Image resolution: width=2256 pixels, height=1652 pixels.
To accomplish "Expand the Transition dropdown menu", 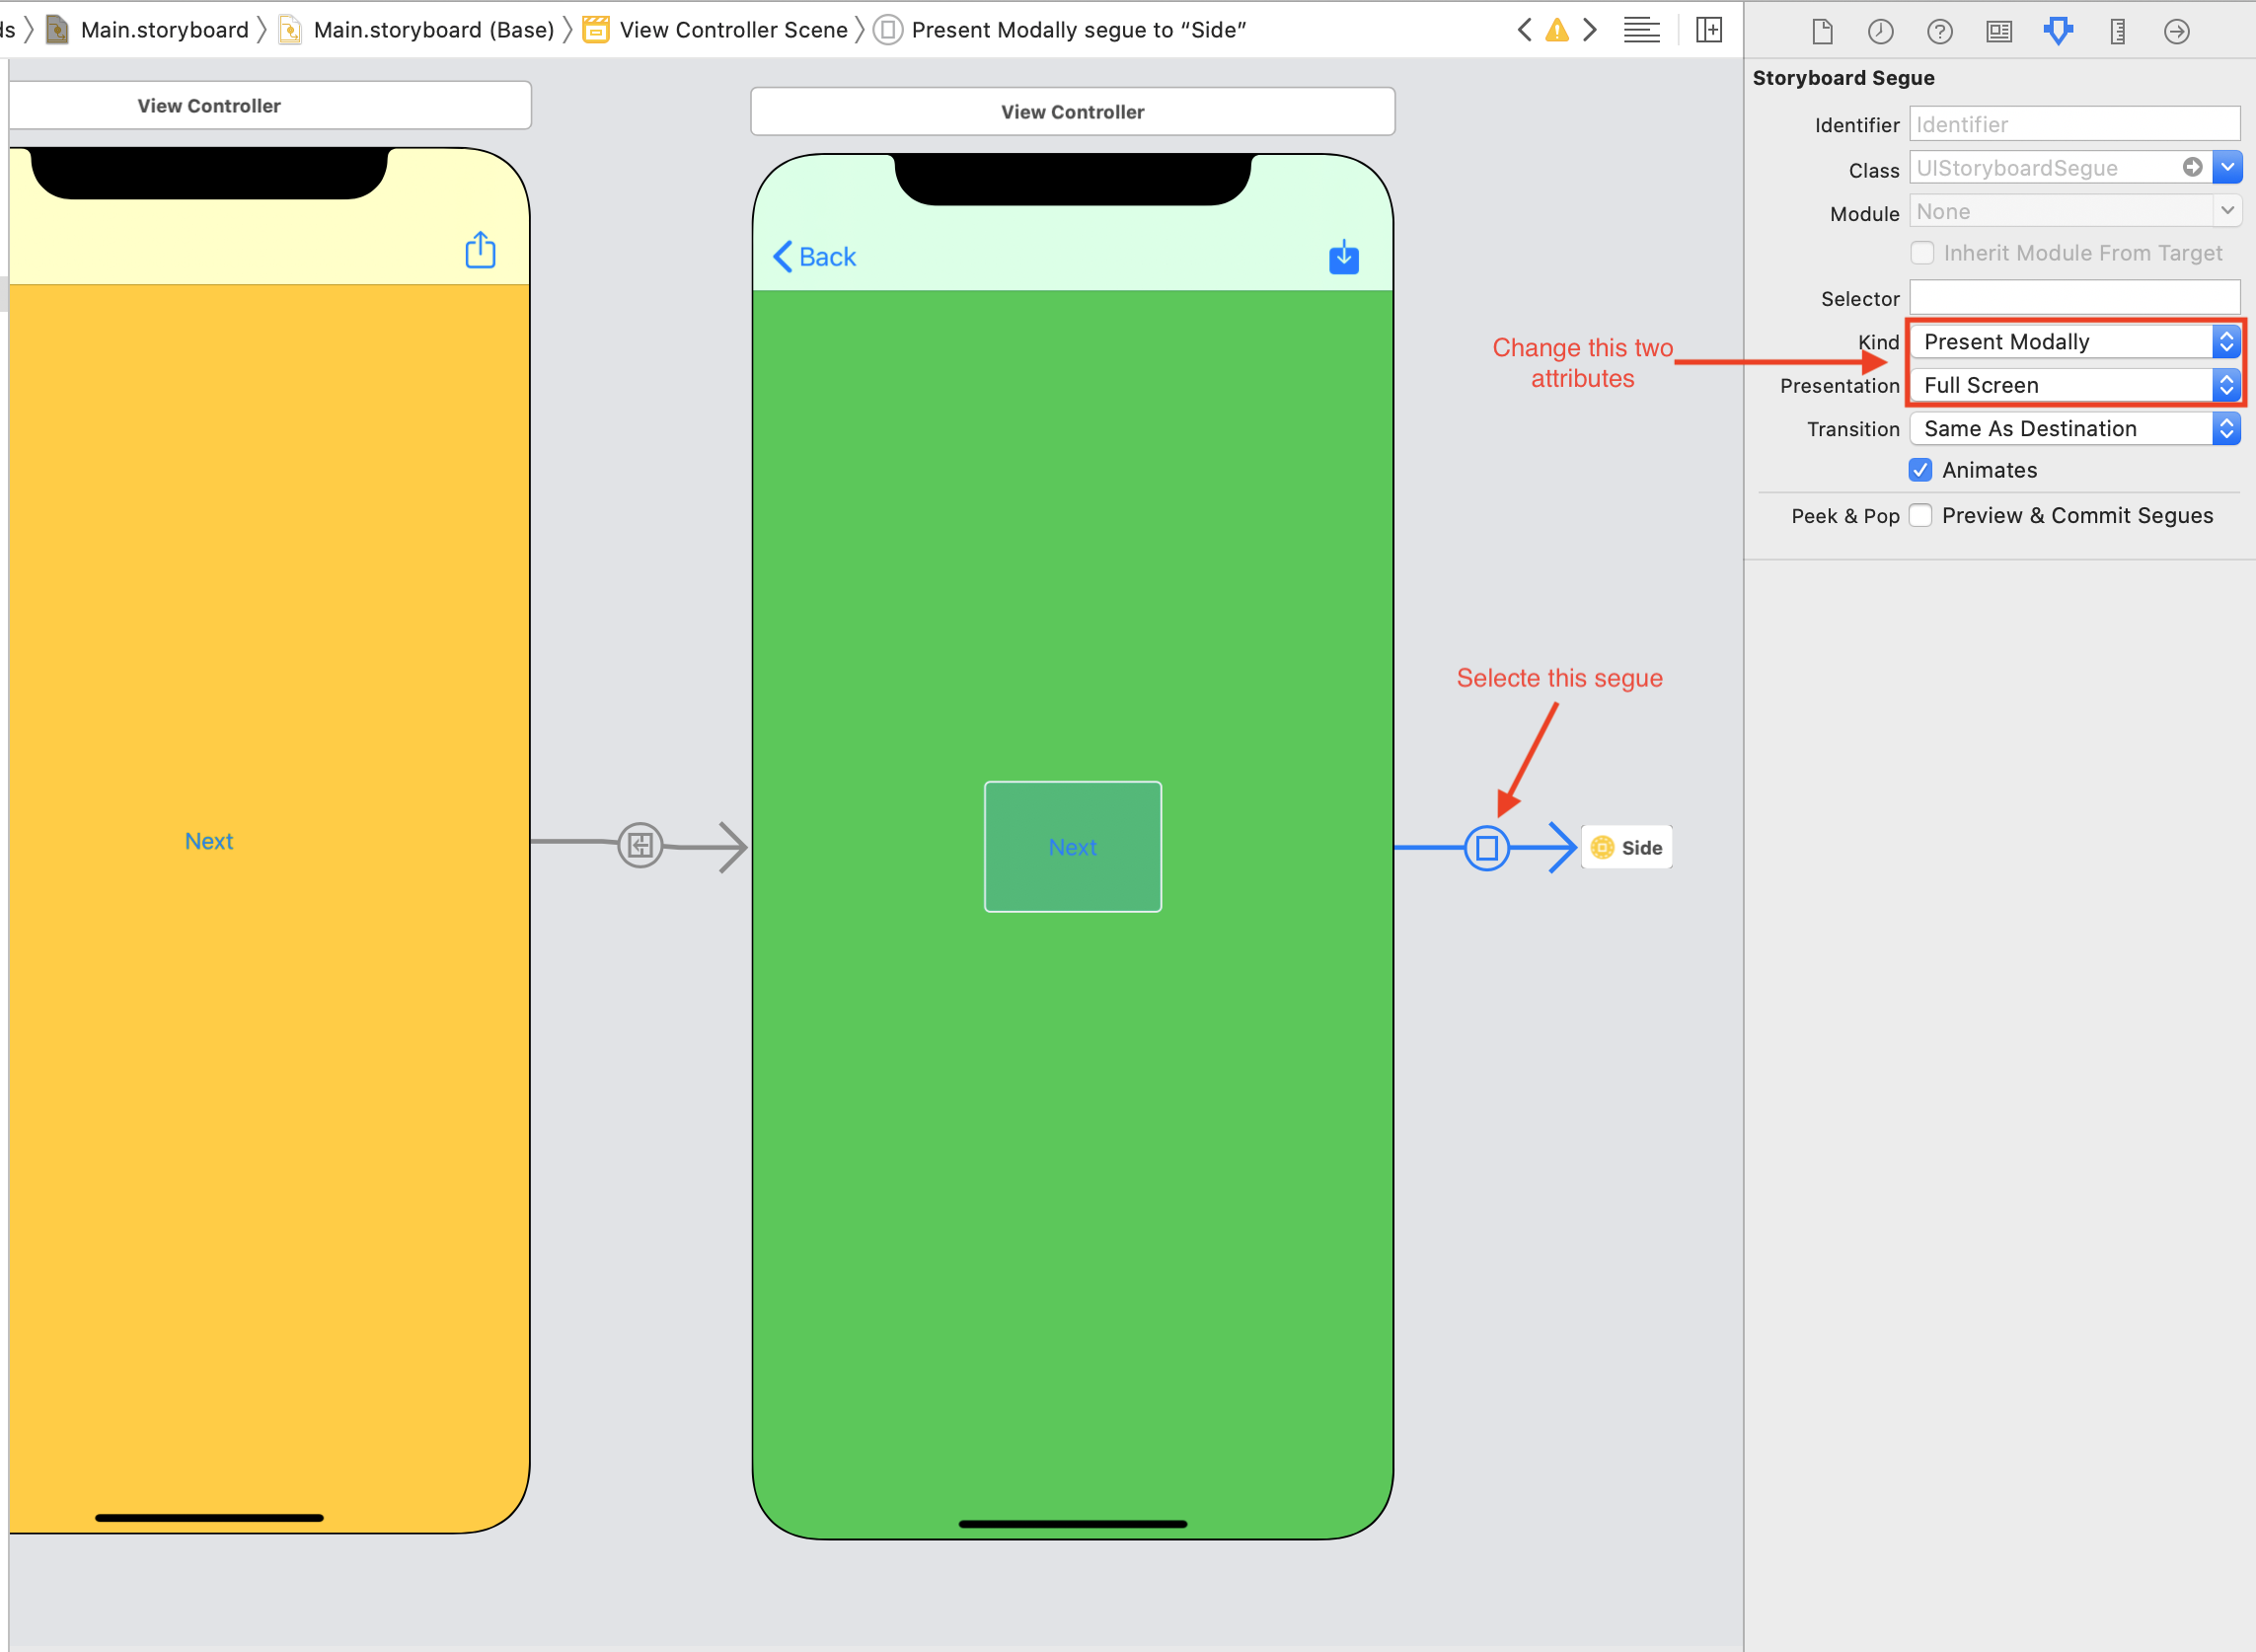I will tap(2228, 425).
